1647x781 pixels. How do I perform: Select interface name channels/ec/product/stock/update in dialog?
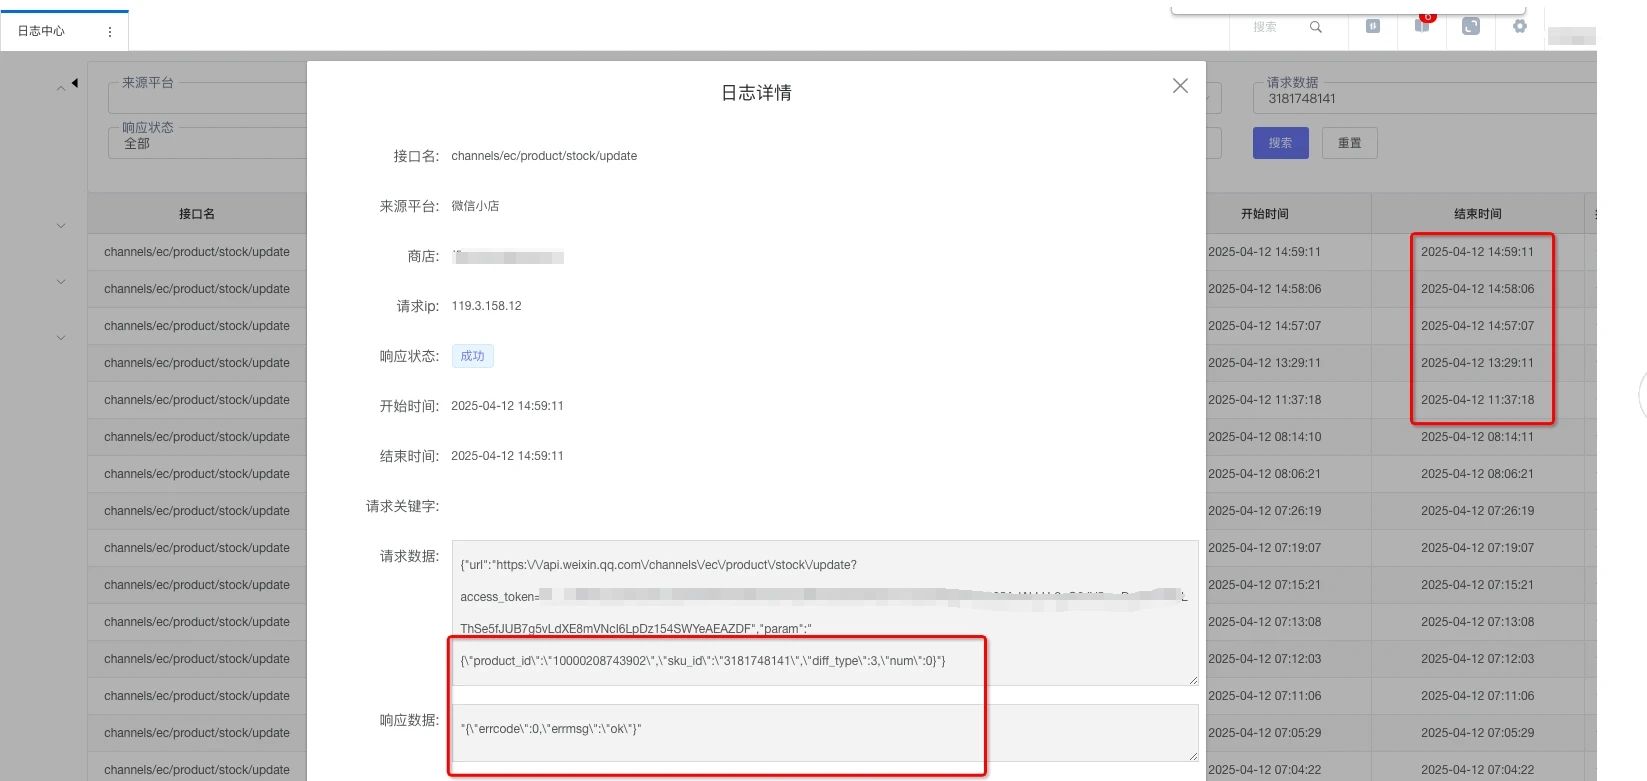(x=544, y=156)
